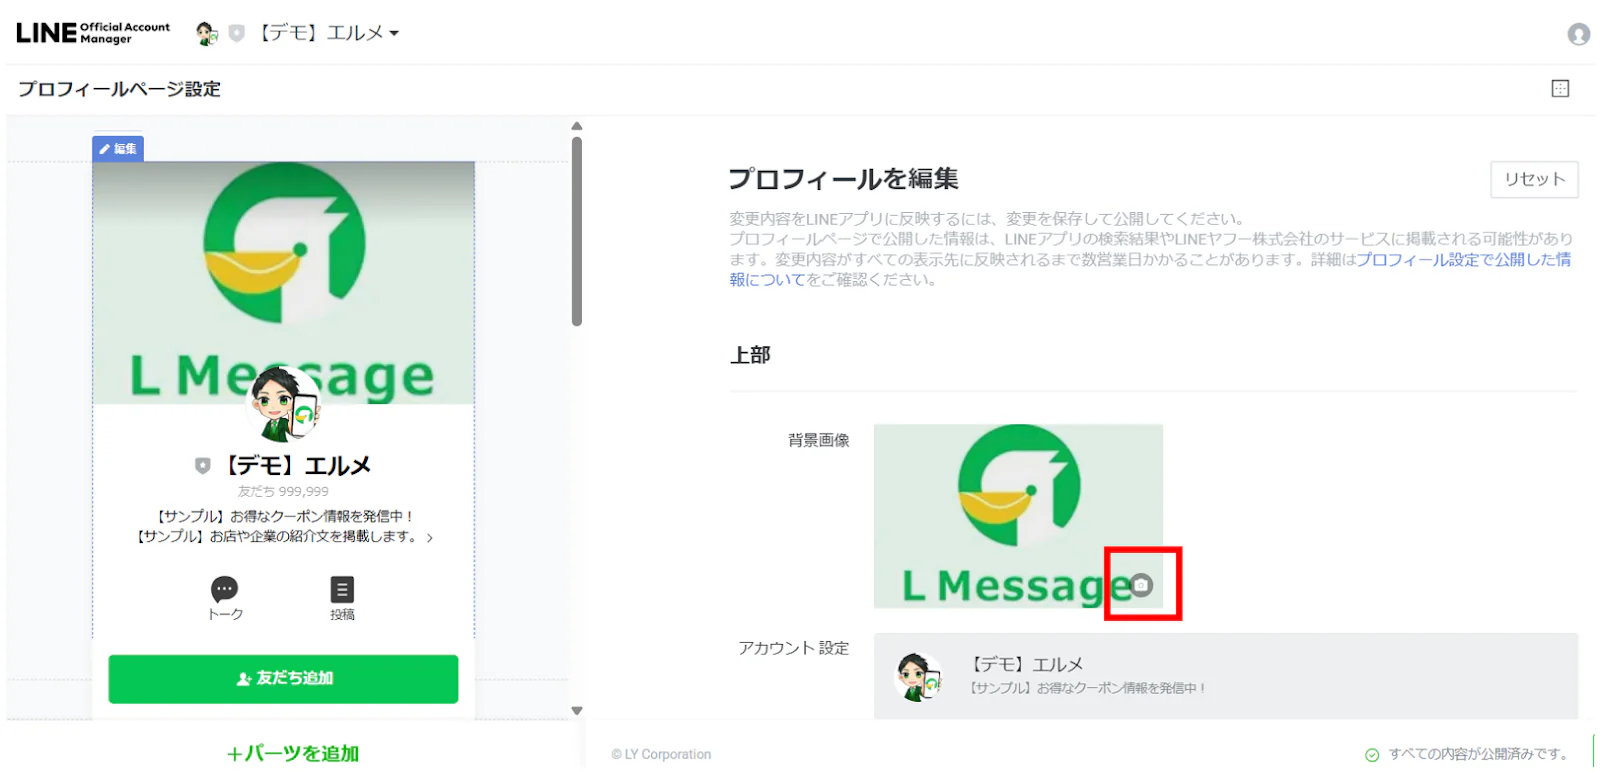Expand the preview description chevron arrow
This screenshot has width=1600, height=772.
[x=430, y=538]
